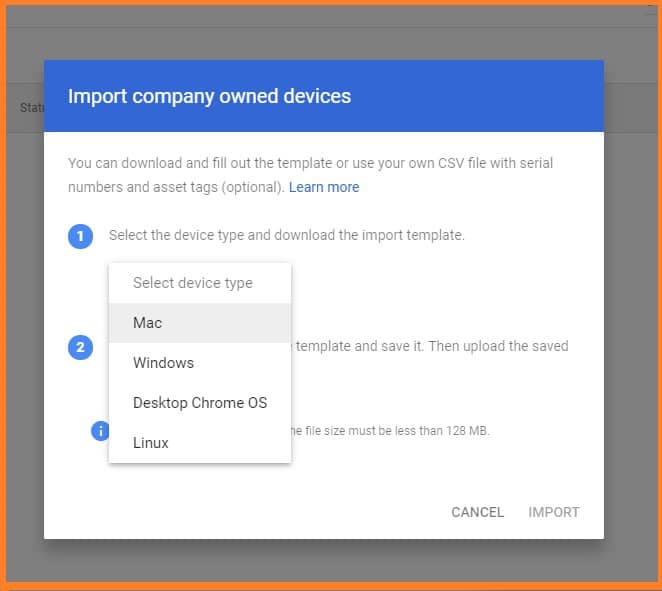Viewport: 662px width, 591px height.
Task: Click the partially hidden Status column header
Action: click(x=32, y=107)
